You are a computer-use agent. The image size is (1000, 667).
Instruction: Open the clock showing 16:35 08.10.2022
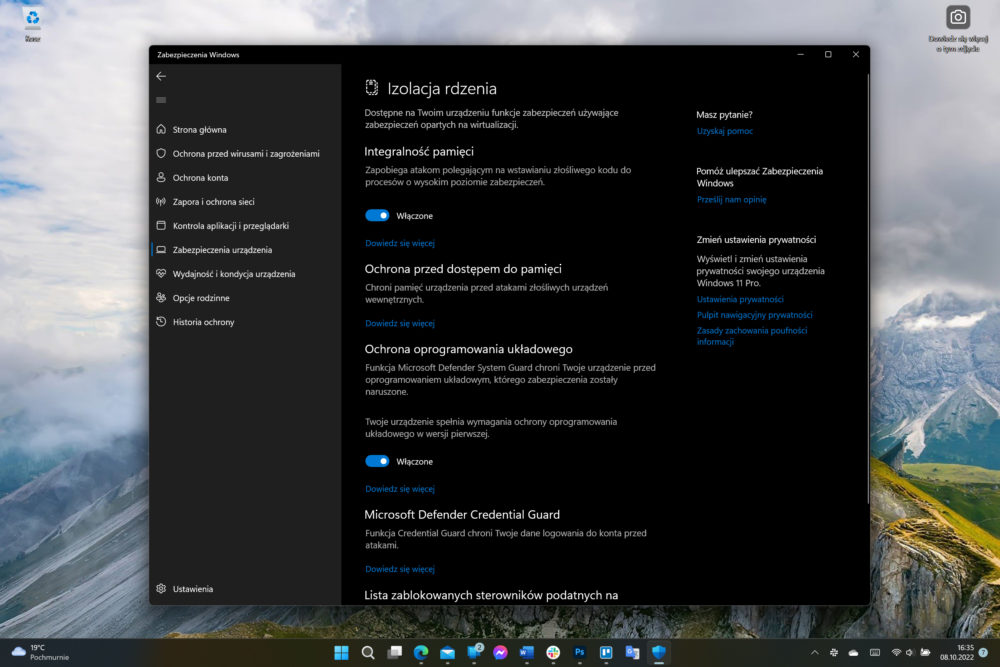tap(956, 652)
